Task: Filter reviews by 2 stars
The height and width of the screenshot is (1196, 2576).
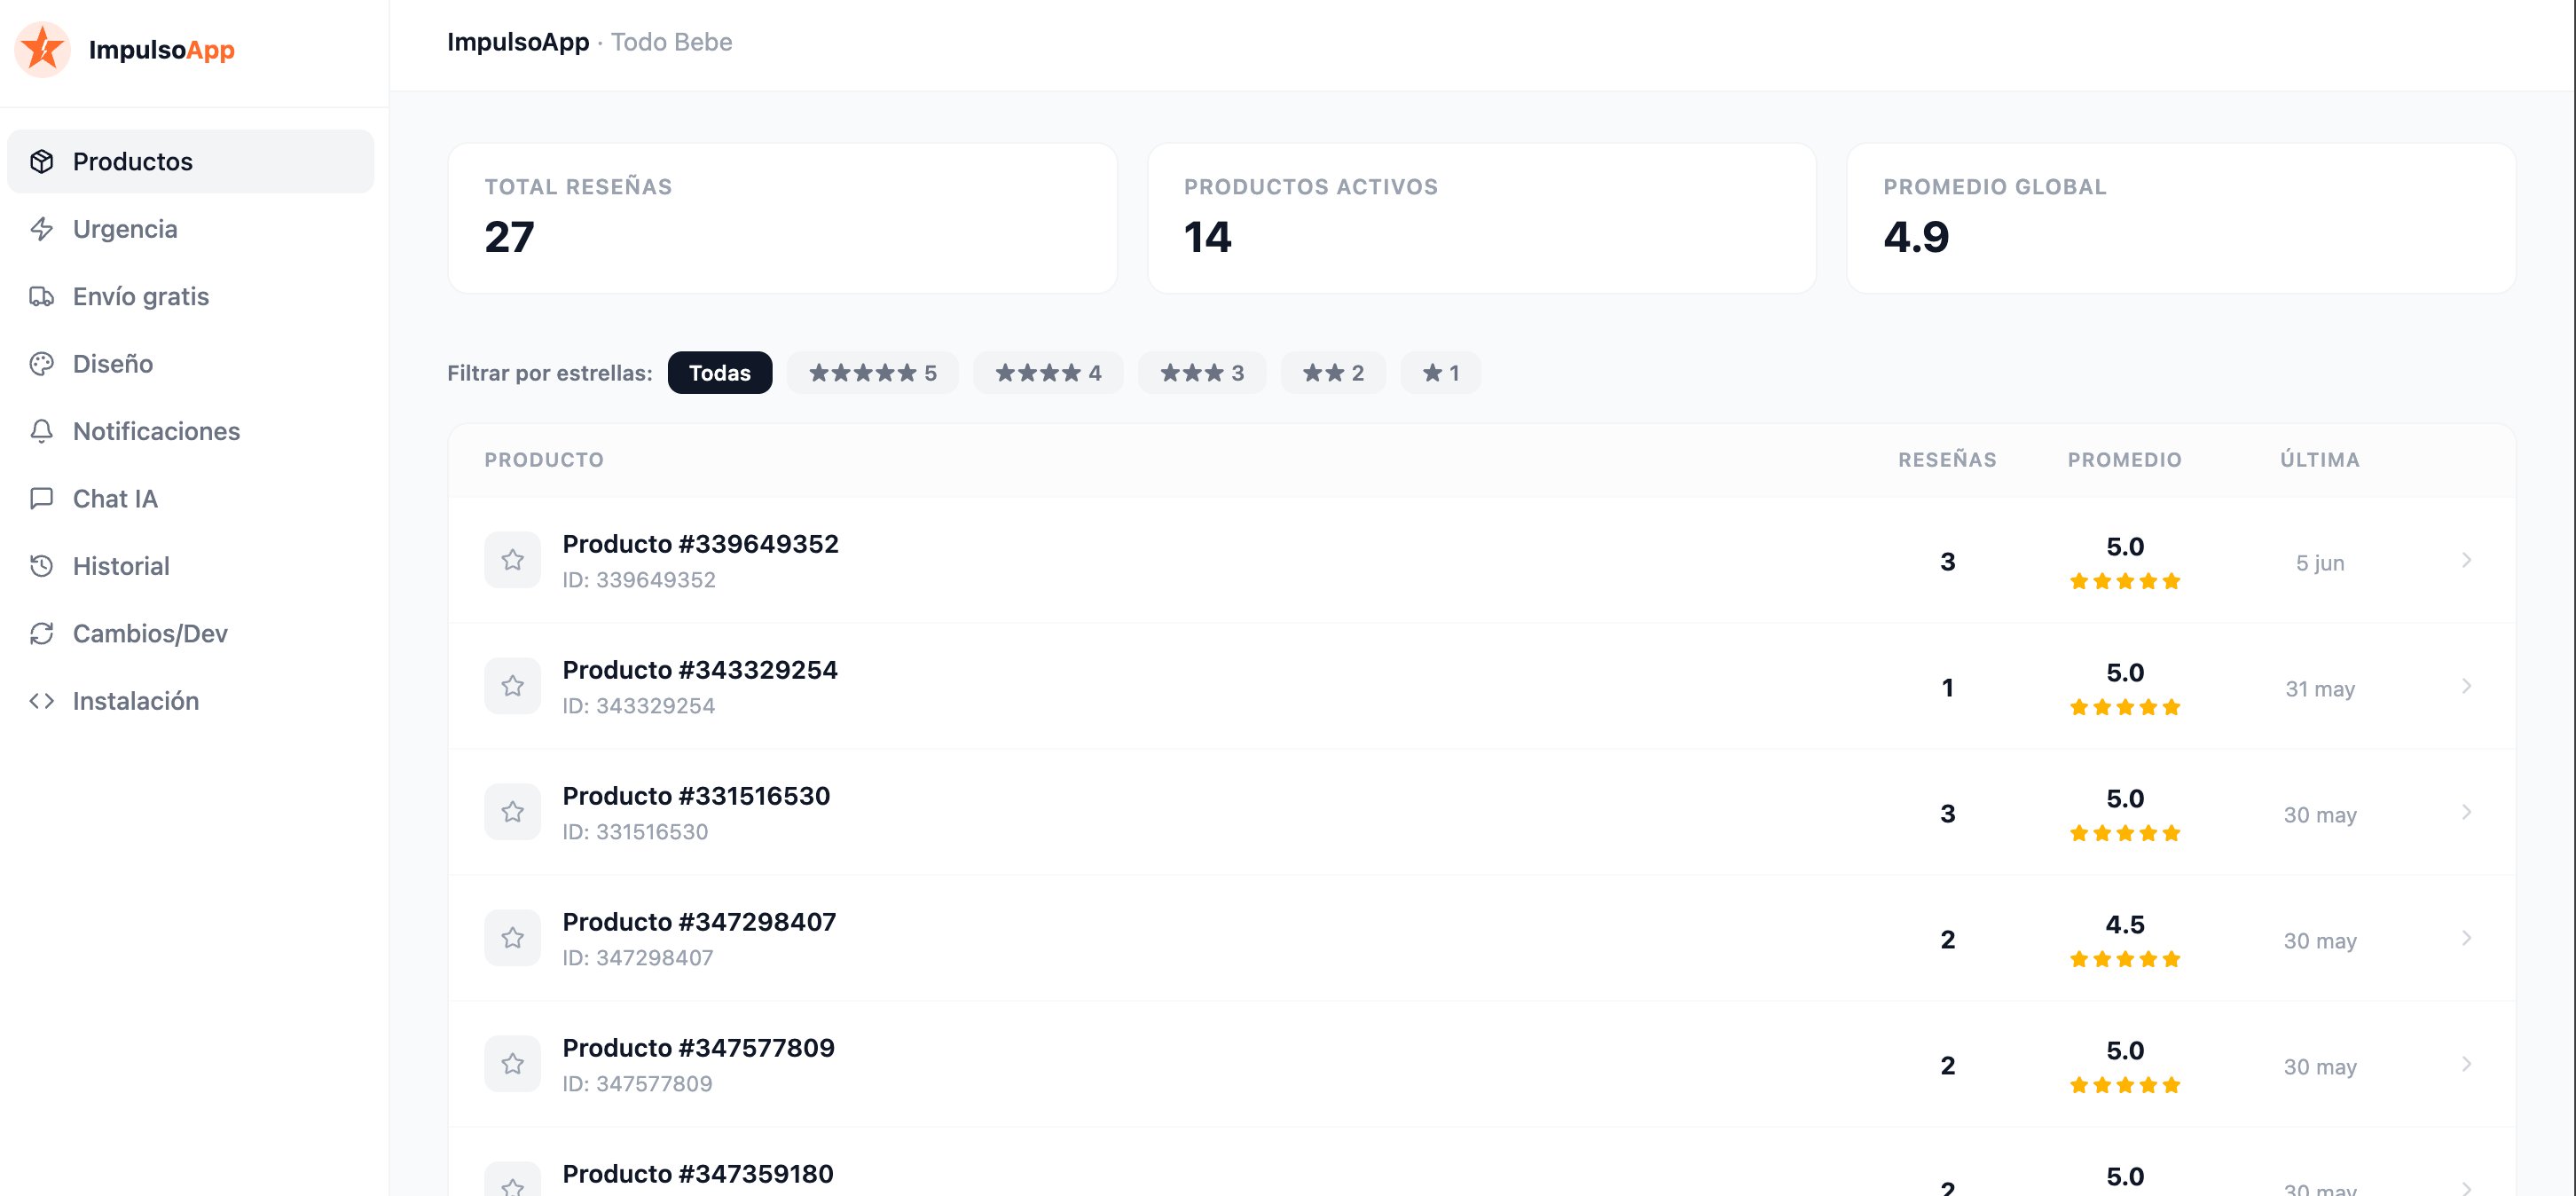Action: click(x=1333, y=373)
